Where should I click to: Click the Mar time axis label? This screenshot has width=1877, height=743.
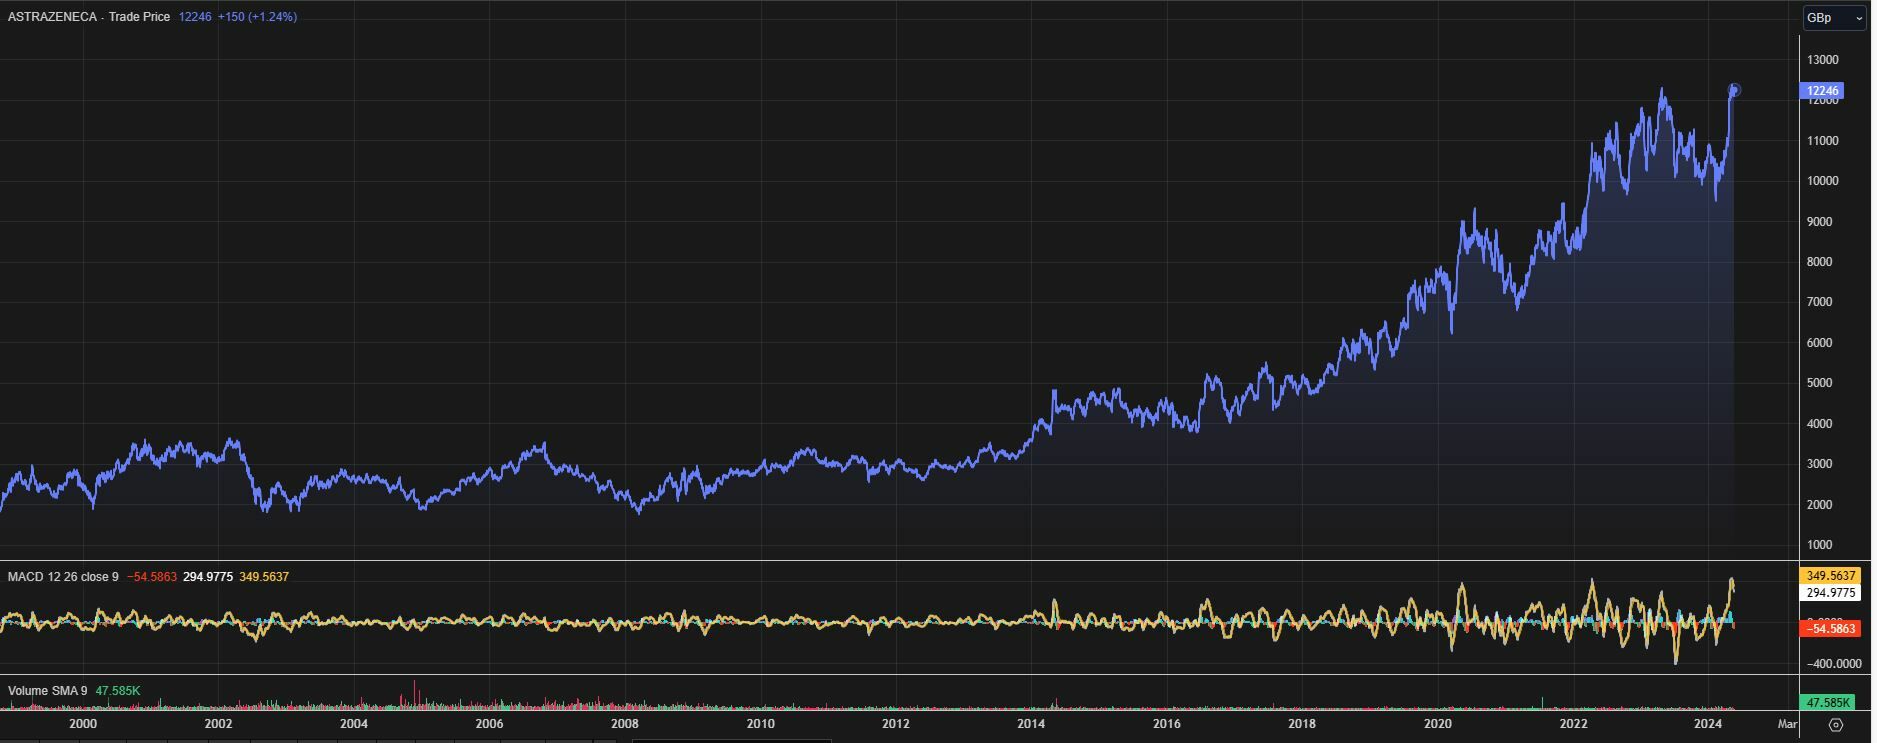coord(1787,724)
